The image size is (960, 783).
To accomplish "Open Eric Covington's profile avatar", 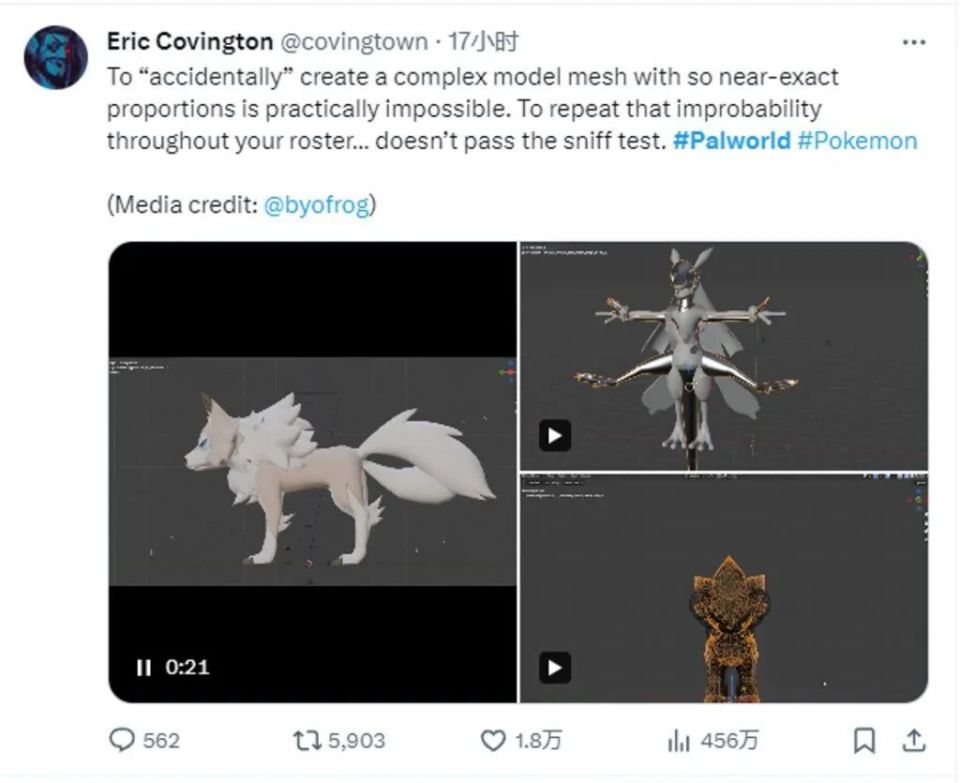I will (55, 57).
